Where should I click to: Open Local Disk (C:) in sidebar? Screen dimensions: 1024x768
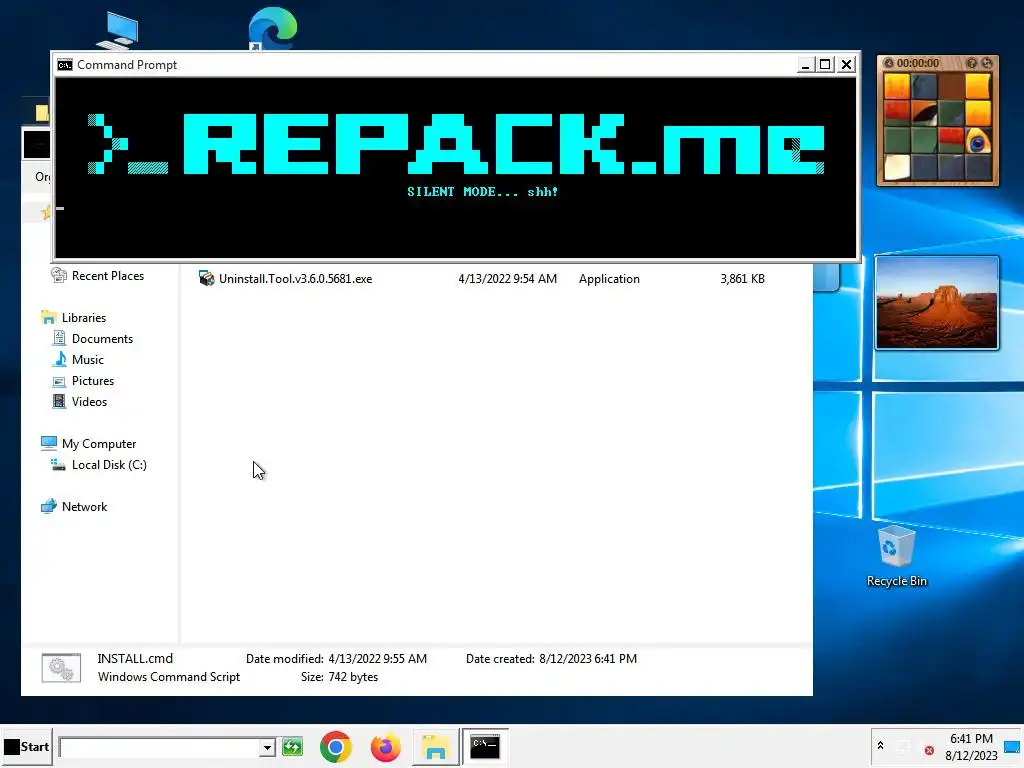coord(99,464)
